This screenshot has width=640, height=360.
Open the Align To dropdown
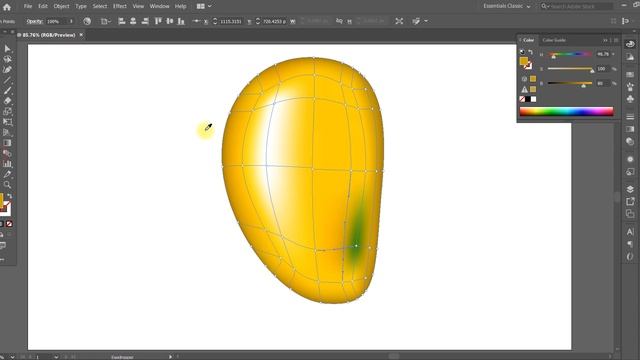(x=105, y=21)
